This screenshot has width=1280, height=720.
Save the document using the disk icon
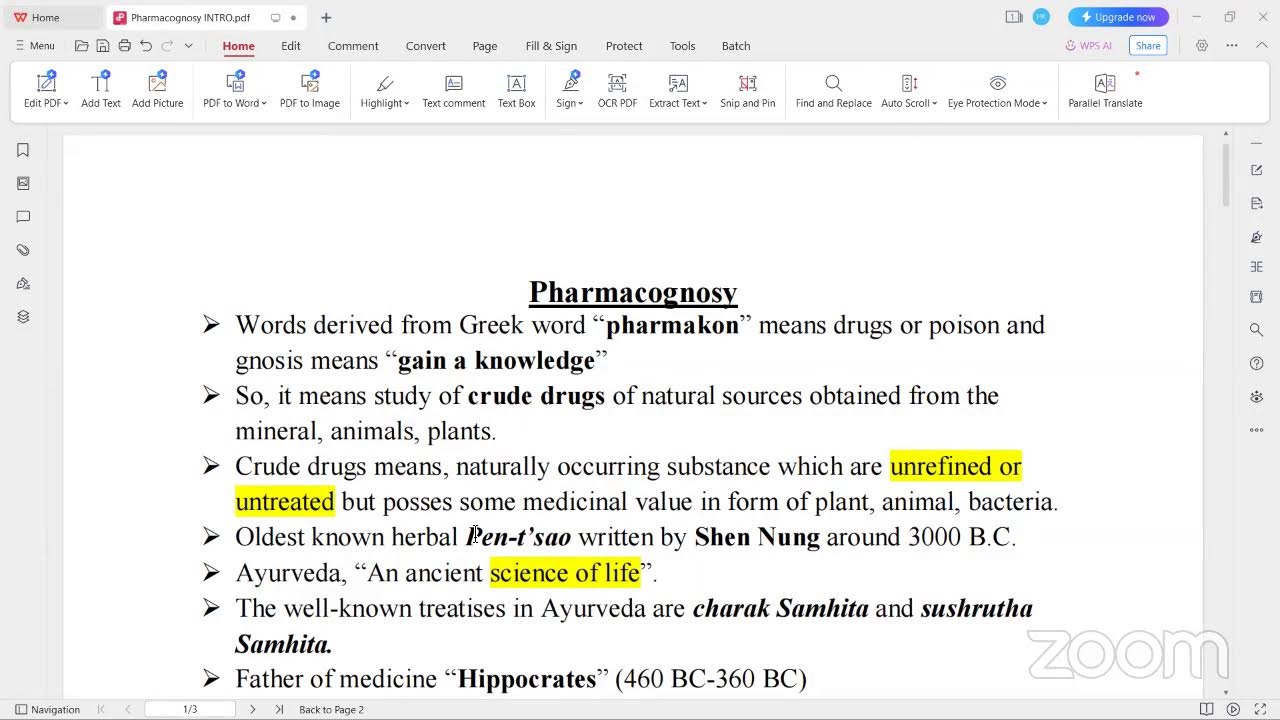(x=103, y=46)
